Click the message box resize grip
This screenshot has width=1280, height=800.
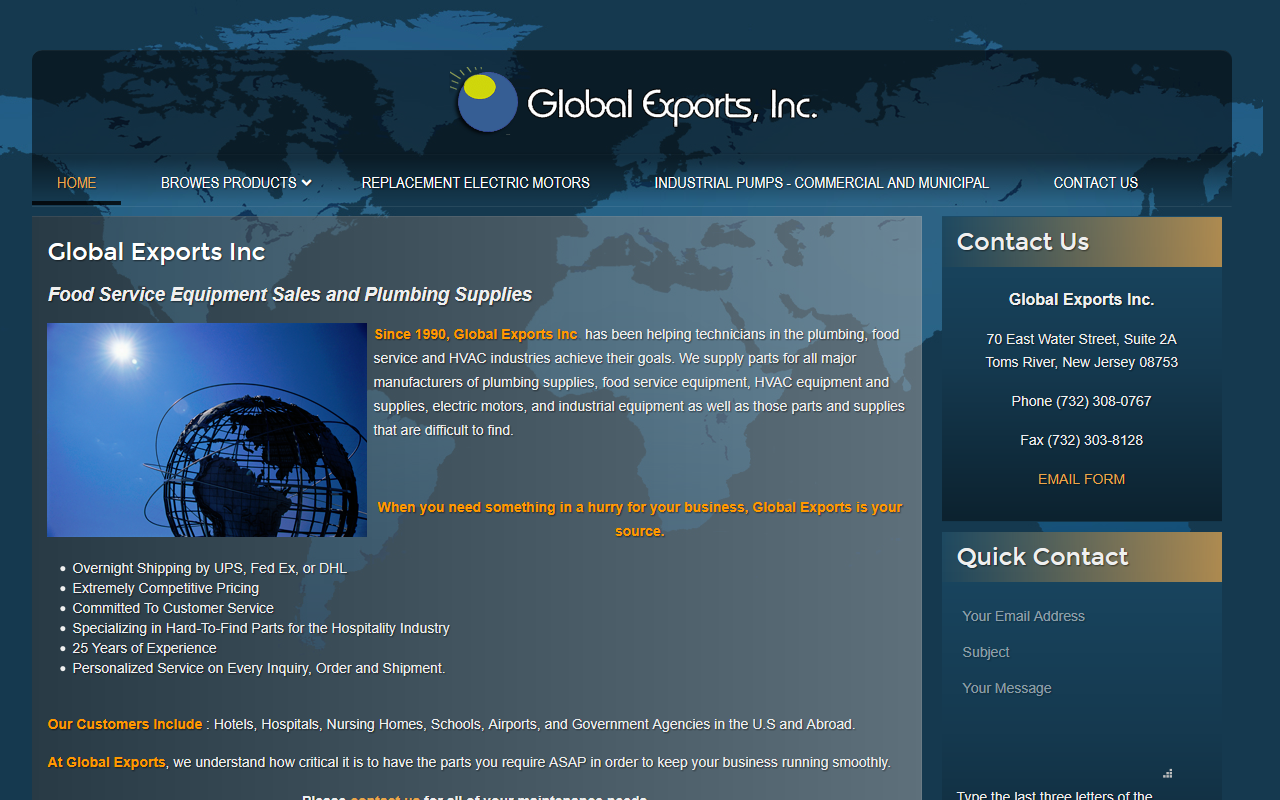click(1167, 773)
